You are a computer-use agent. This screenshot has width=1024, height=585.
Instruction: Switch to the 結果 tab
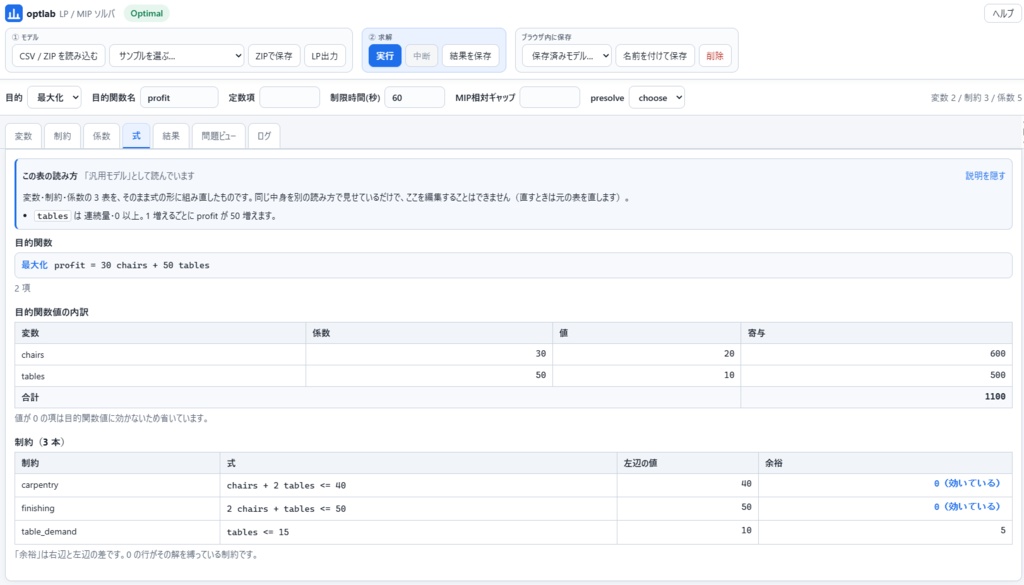tap(171, 136)
